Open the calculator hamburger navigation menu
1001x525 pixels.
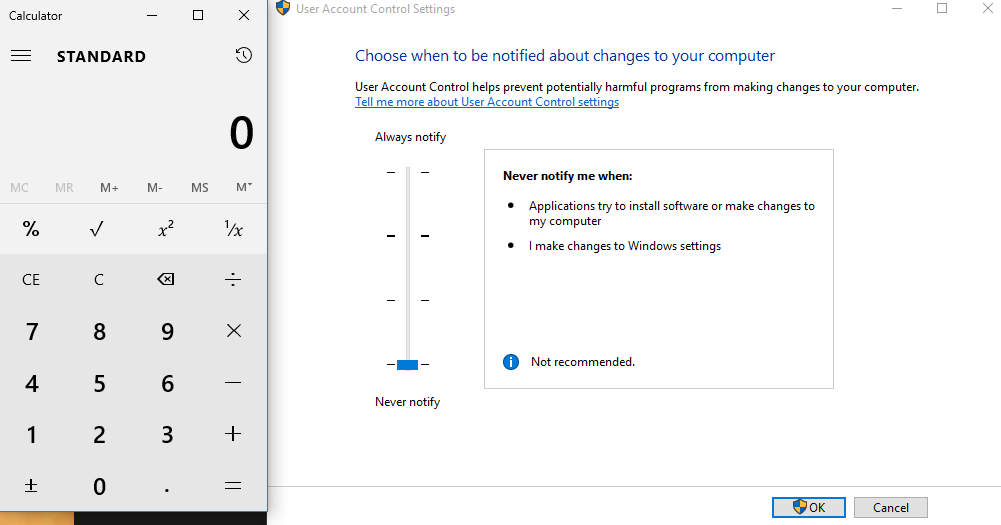pos(21,56)
